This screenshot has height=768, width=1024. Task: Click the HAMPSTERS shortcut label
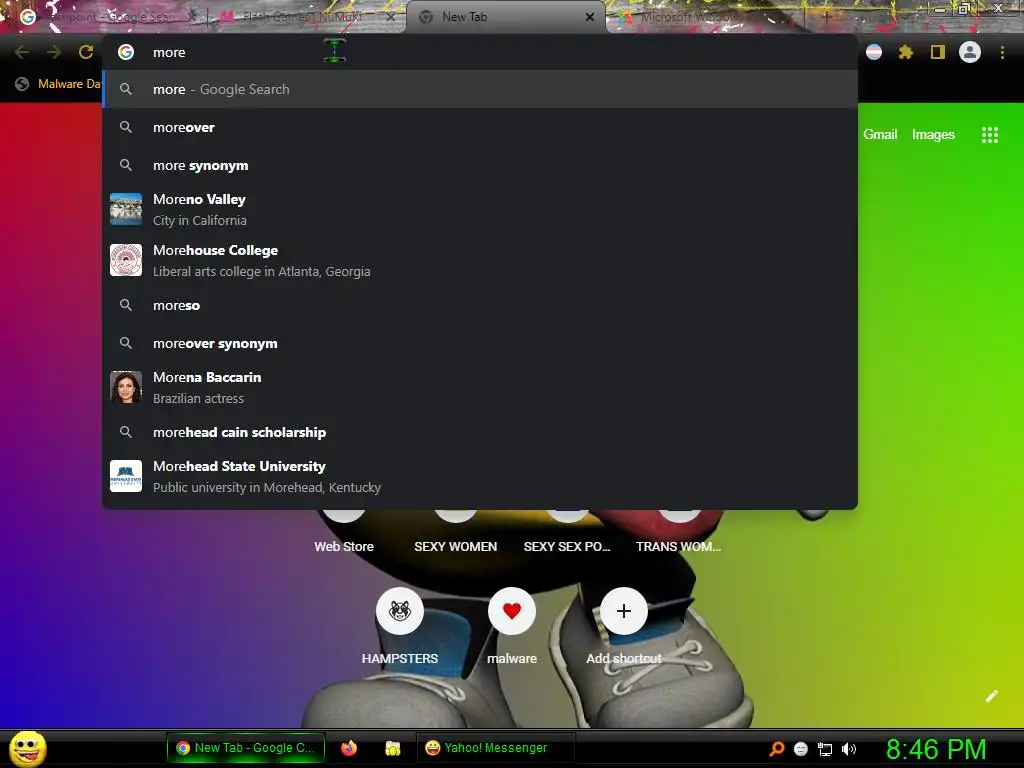(400, 658)
